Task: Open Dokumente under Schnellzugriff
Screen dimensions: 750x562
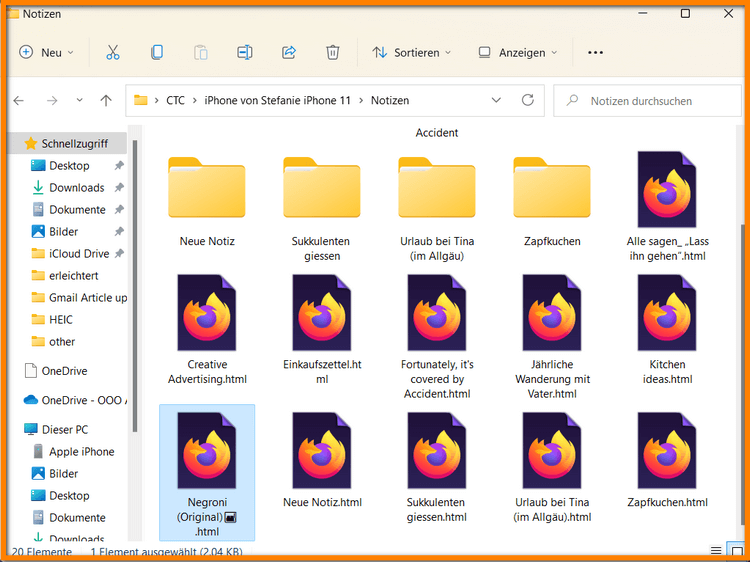Action: click(77, 209)
